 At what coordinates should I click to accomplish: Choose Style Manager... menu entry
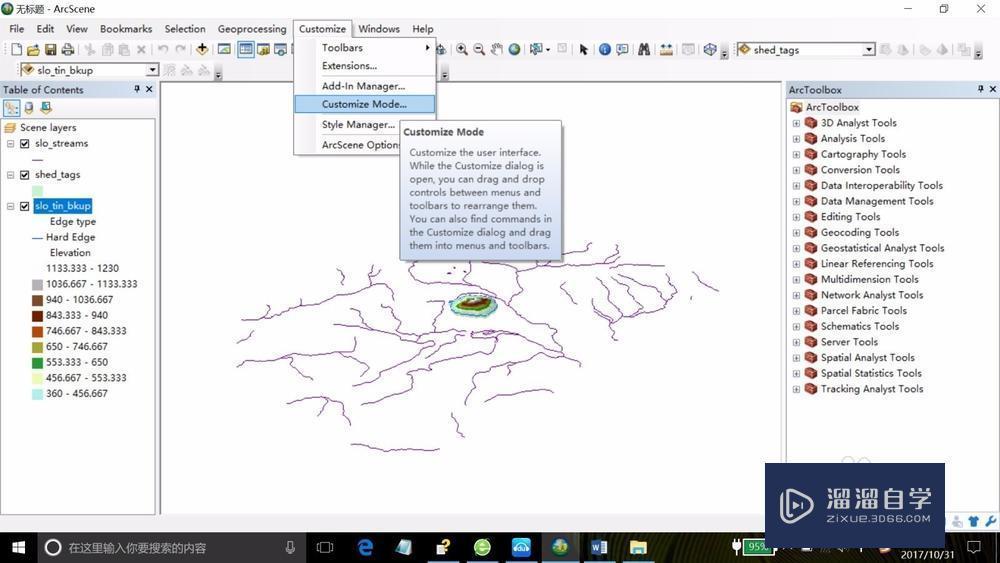(x=348, y=124)
